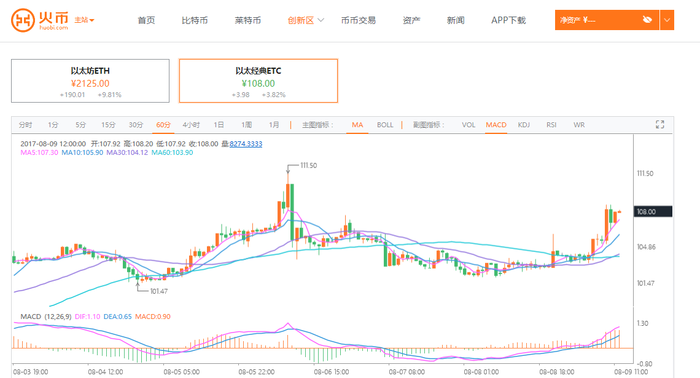The image size is (700, 378).
Task: Toggle net asset visibility eye icon
Action: [x=647, y=20]
